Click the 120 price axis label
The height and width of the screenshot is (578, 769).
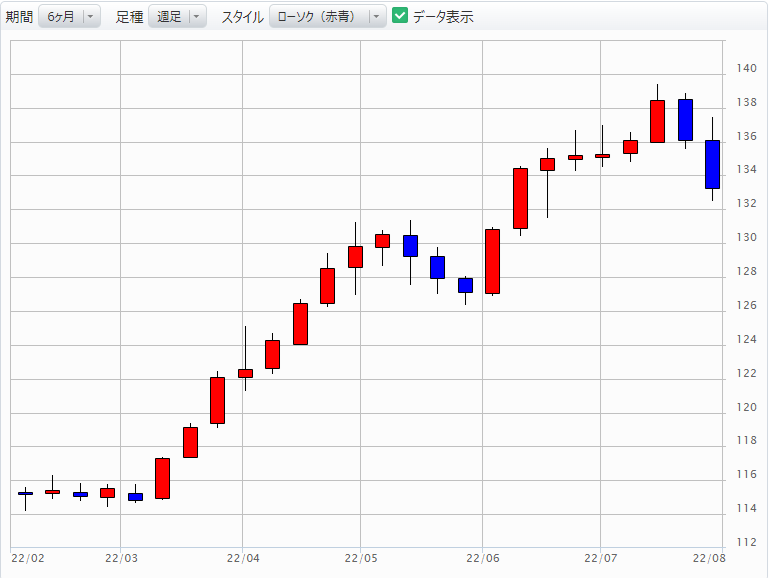(x=746, y=407)
